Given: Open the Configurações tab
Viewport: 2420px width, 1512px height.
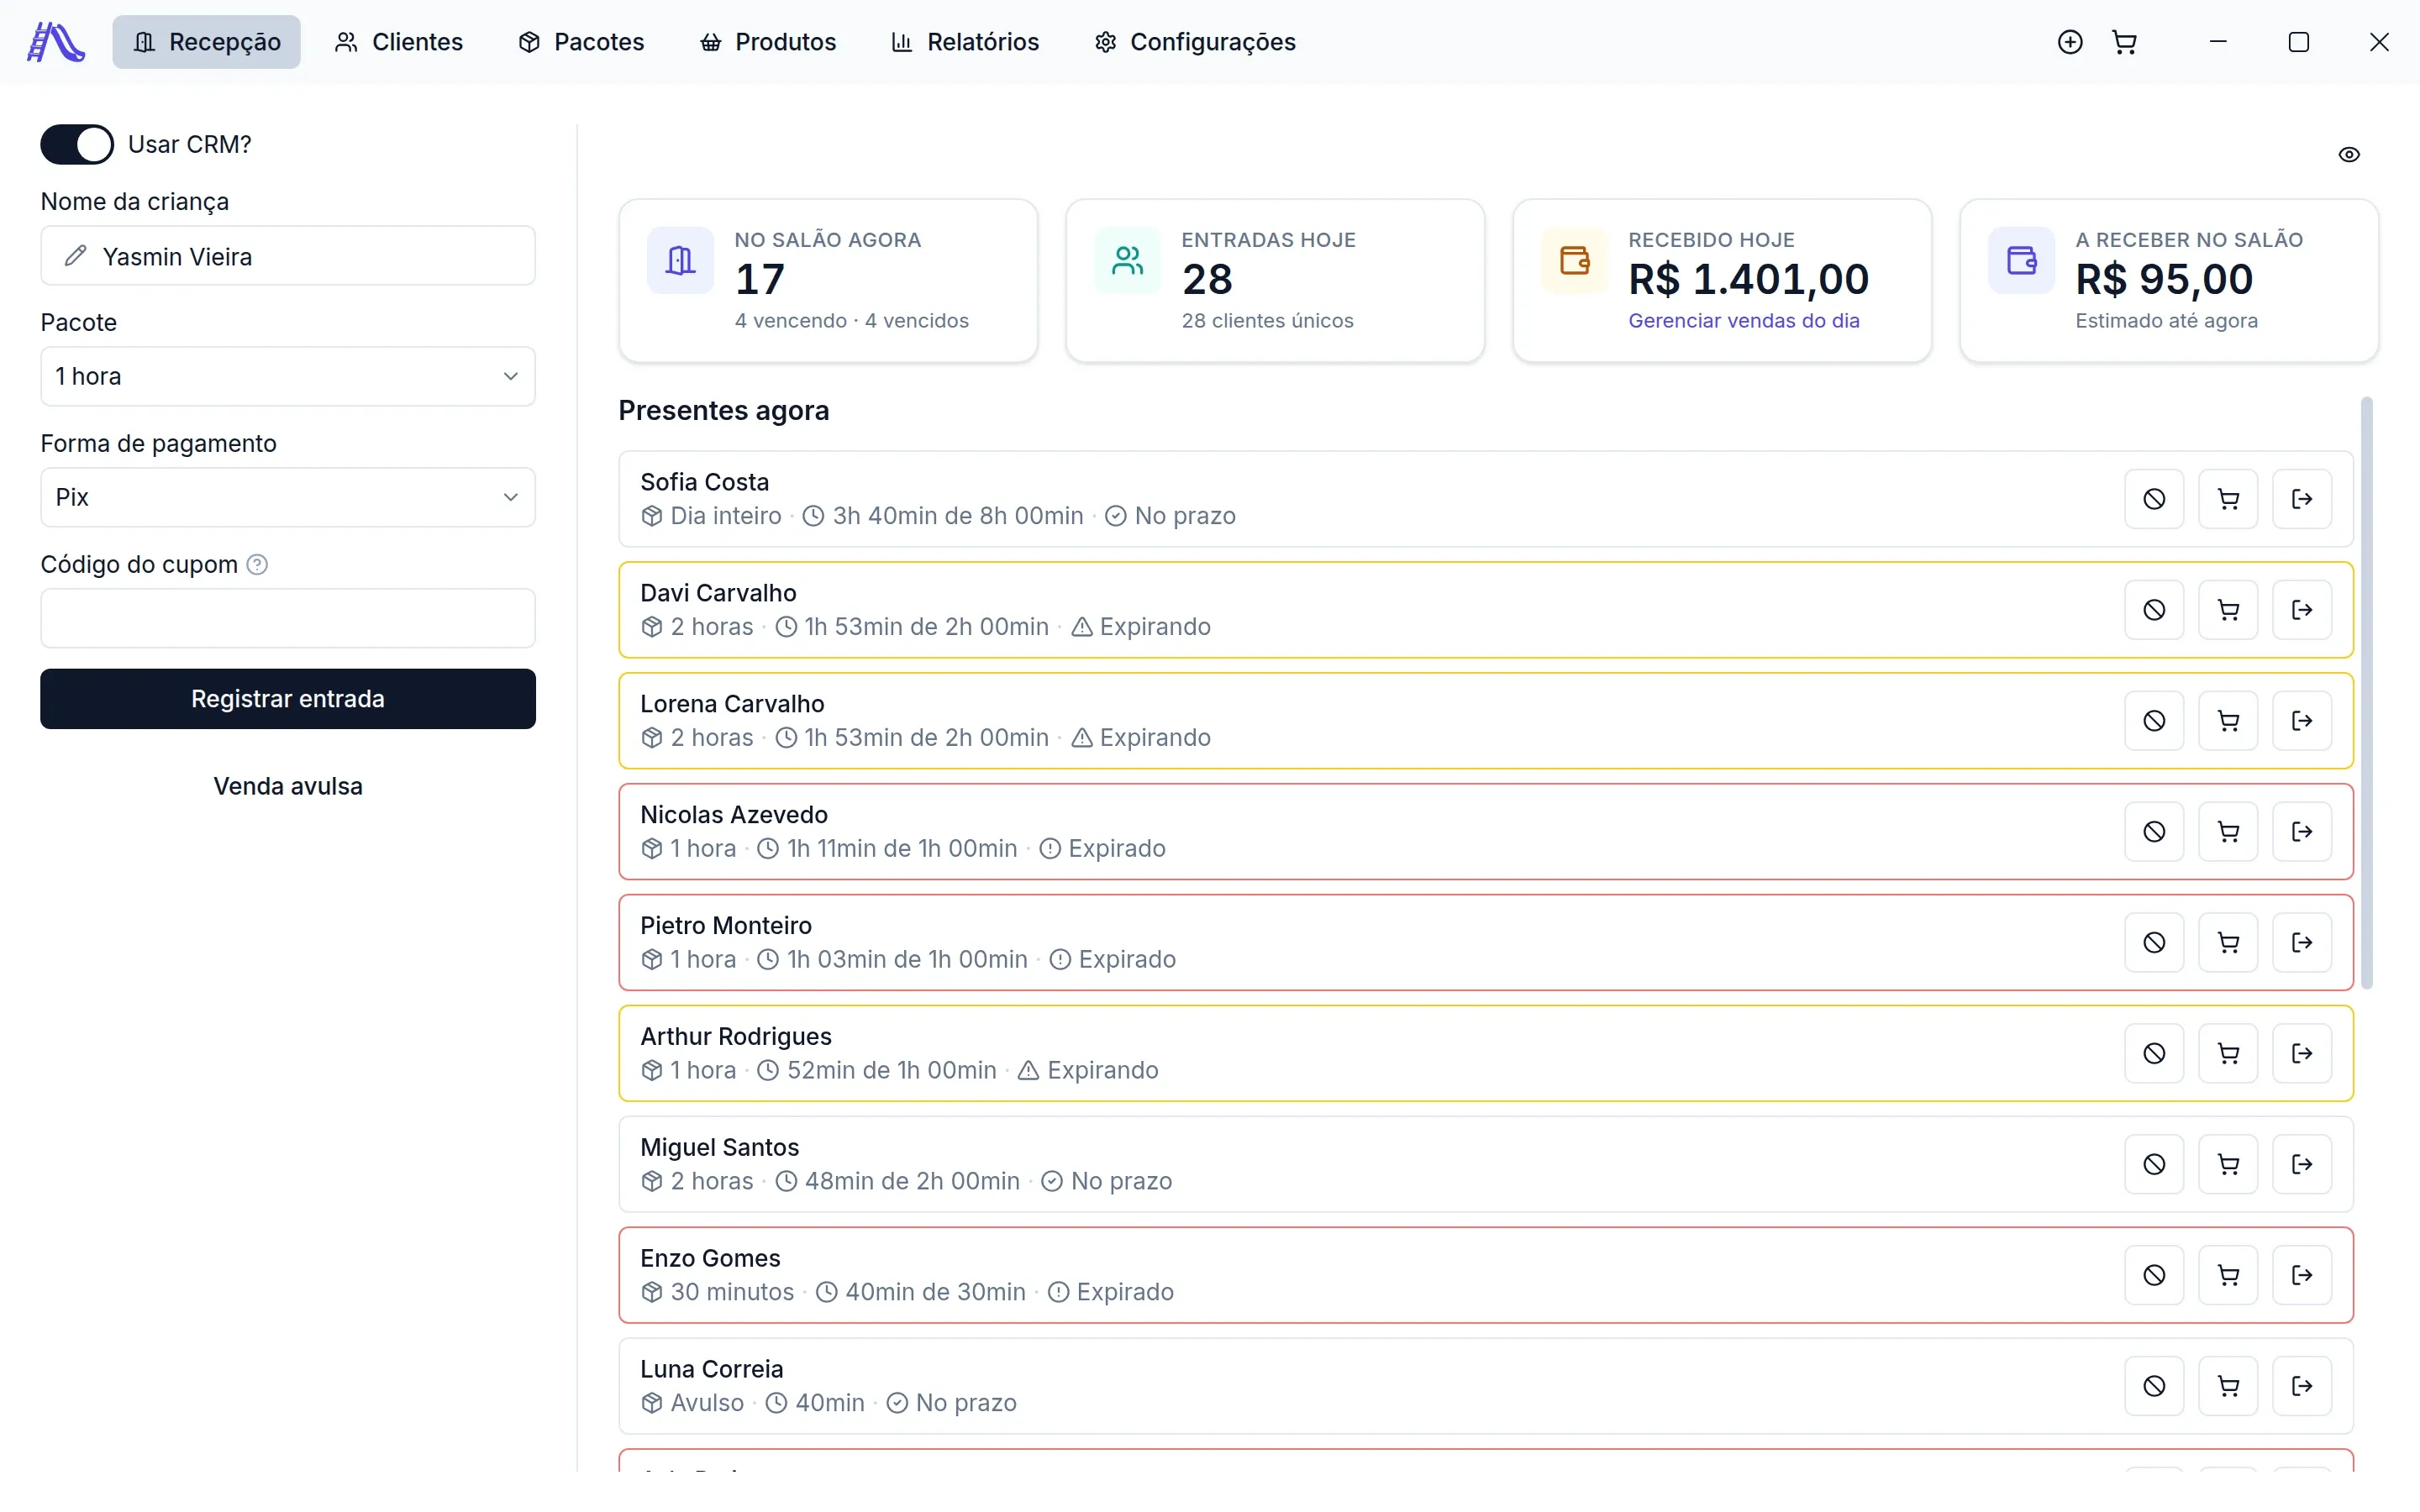Looking at the screenshot, I should click(1195, 42).
